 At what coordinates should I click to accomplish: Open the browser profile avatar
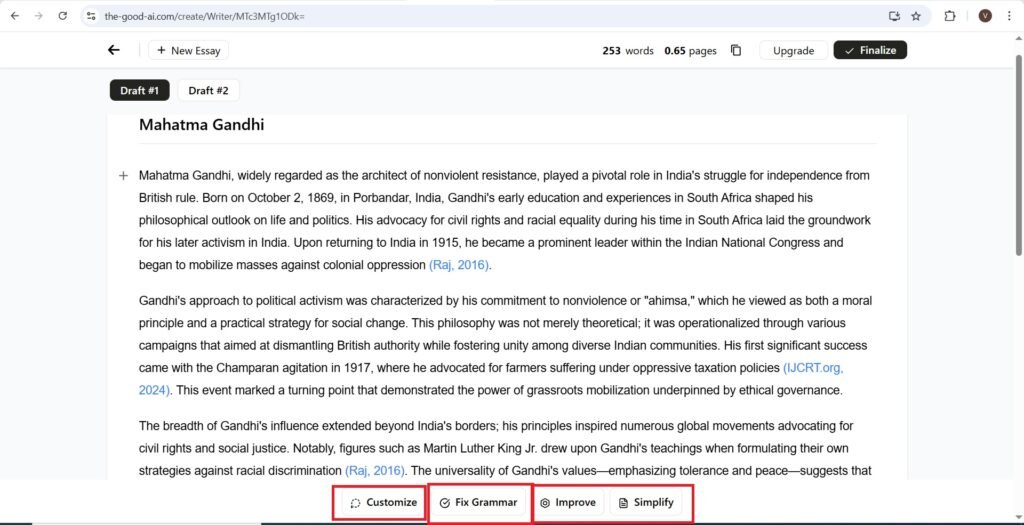coord(985,16)
